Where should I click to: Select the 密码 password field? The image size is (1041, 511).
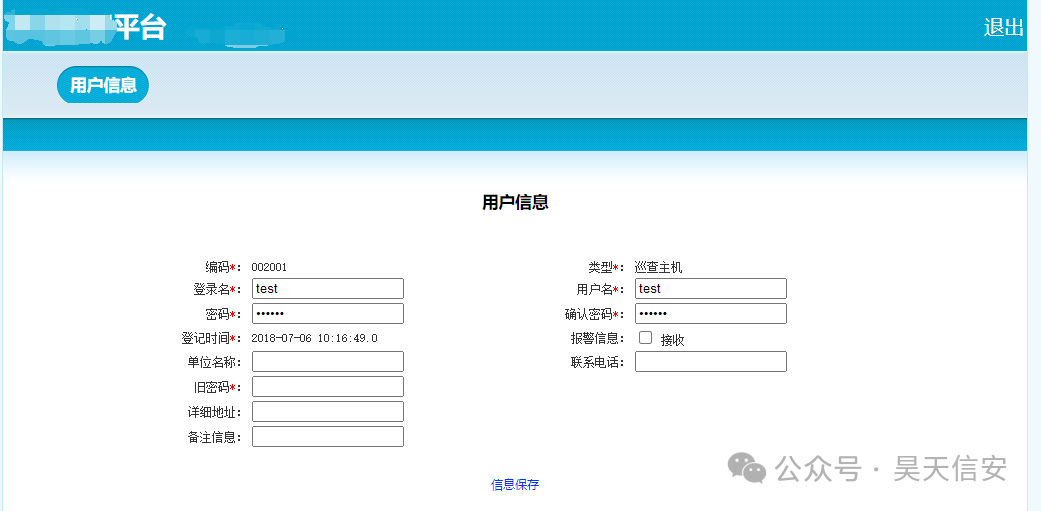[327, 314]
